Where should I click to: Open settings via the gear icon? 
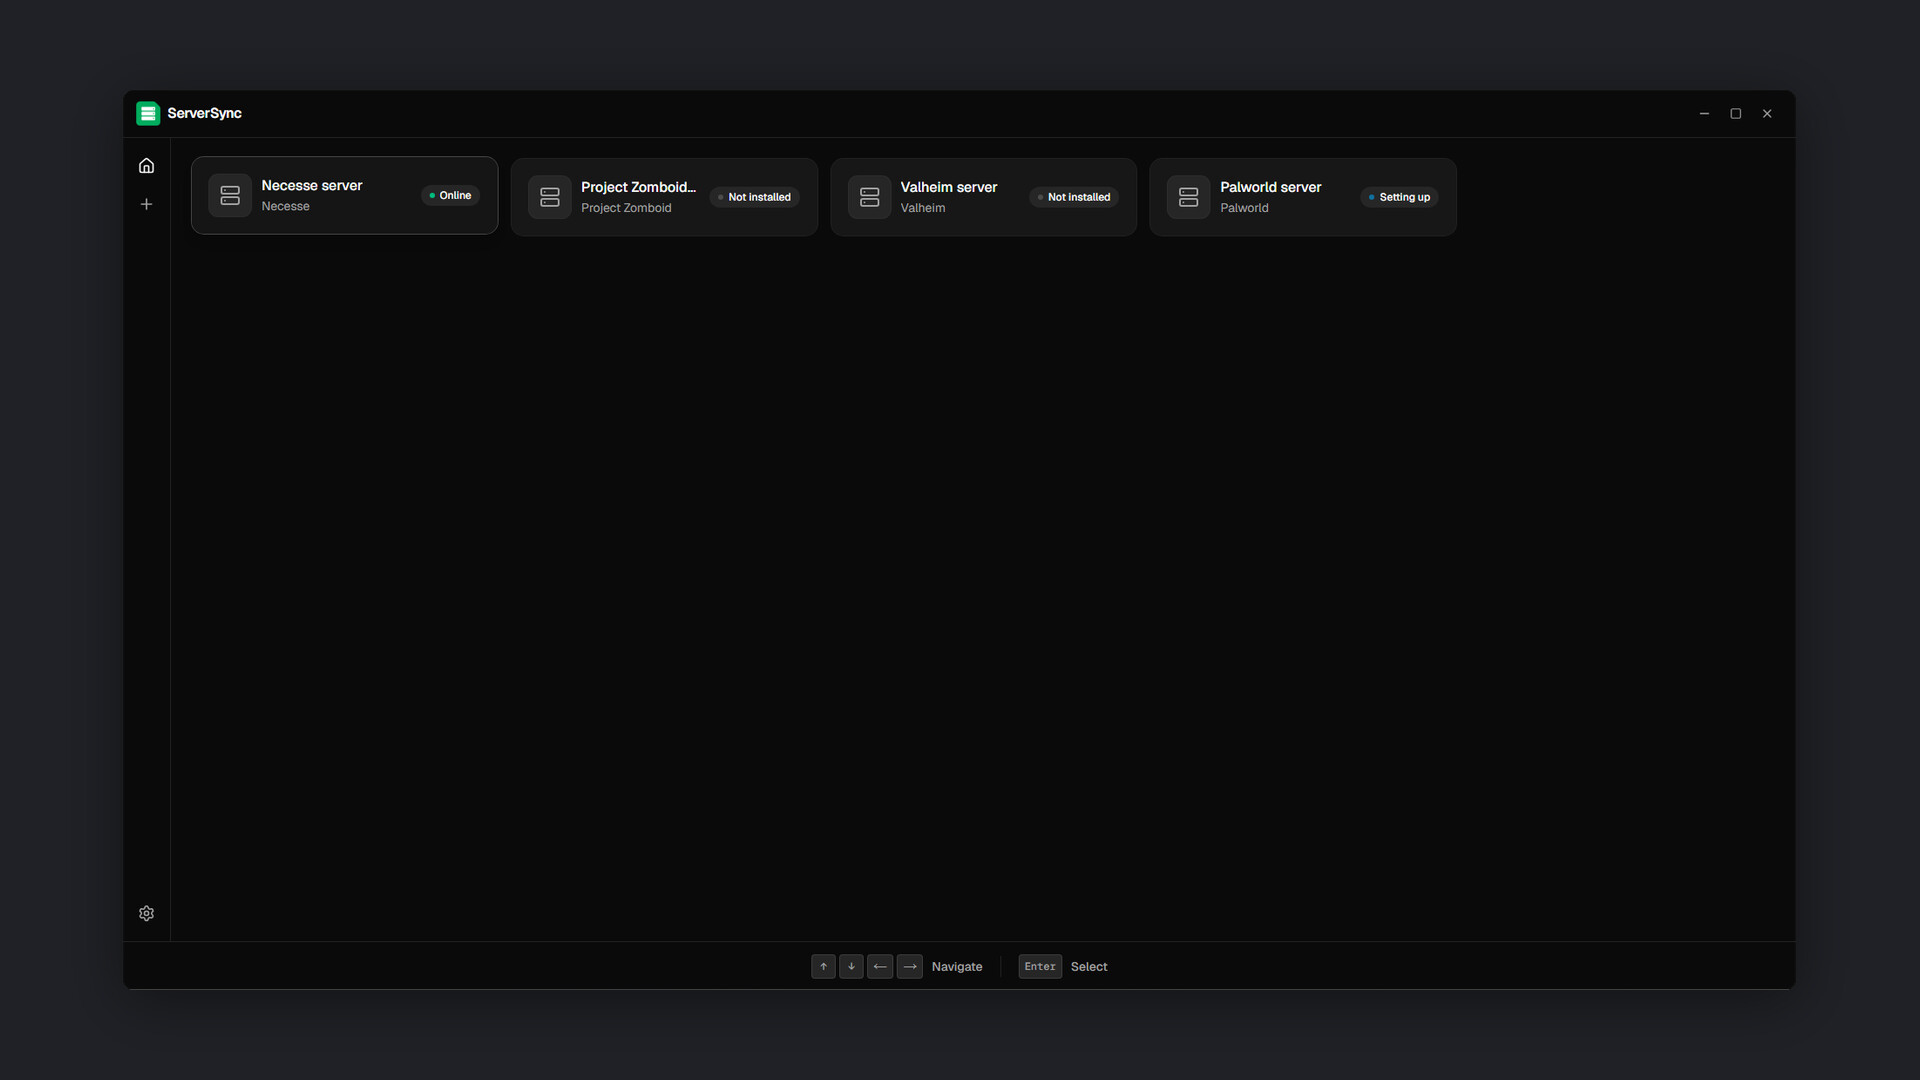click(x=146, y=913)
